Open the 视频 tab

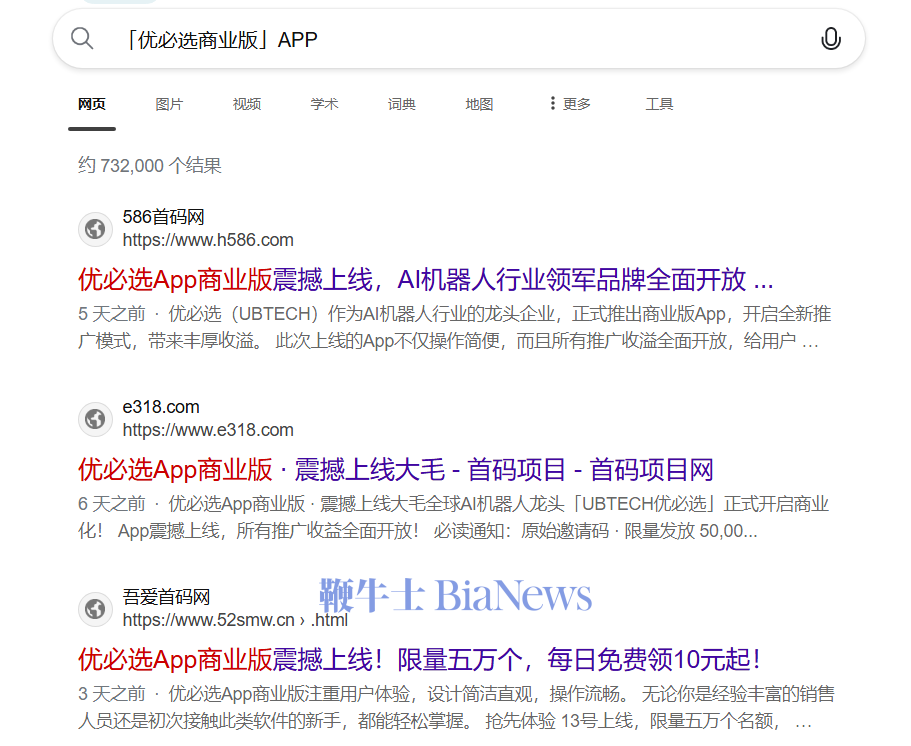click(246, 104)
